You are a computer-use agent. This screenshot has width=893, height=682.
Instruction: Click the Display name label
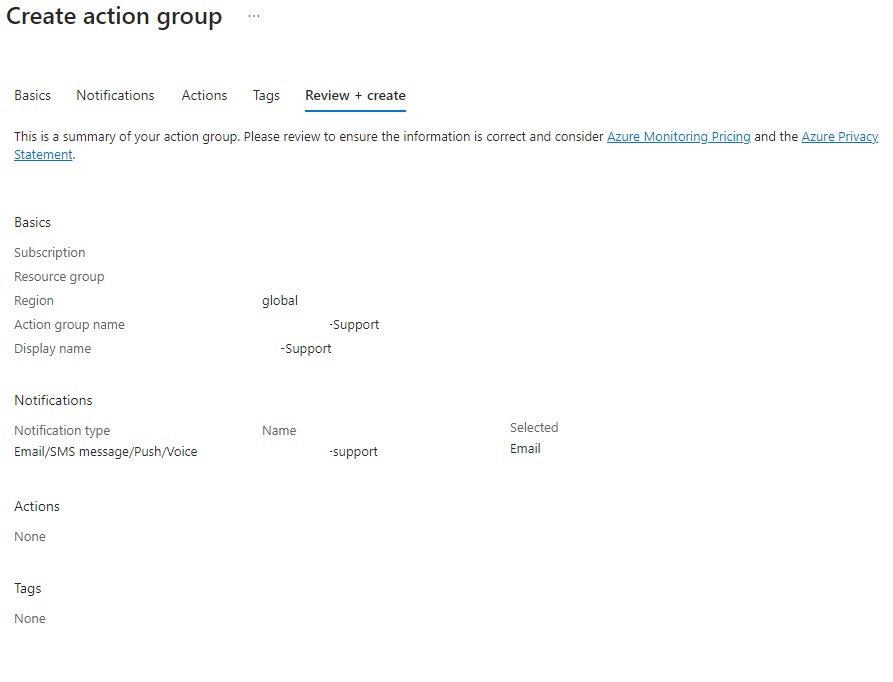tap(52, 349)
